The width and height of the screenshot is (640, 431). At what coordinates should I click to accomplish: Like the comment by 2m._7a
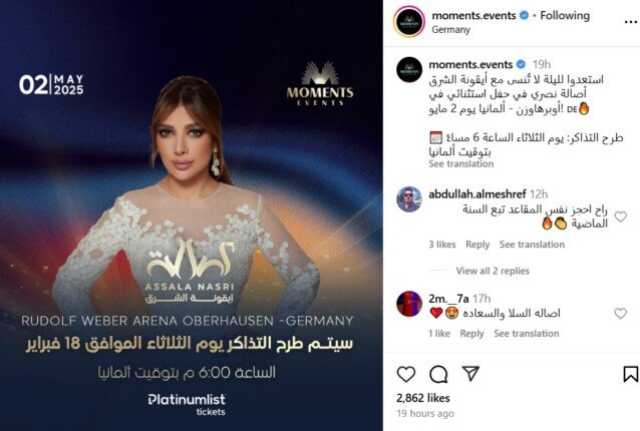[x=620, y=313]
